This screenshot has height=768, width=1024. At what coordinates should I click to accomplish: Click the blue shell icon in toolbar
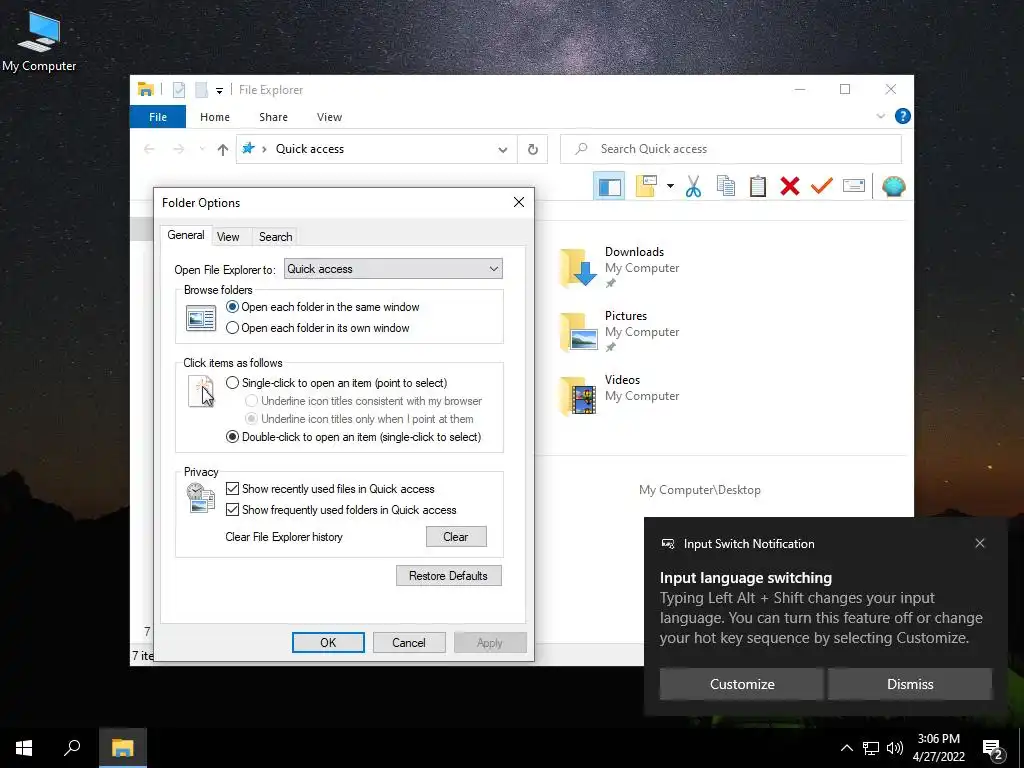(893, 187)
